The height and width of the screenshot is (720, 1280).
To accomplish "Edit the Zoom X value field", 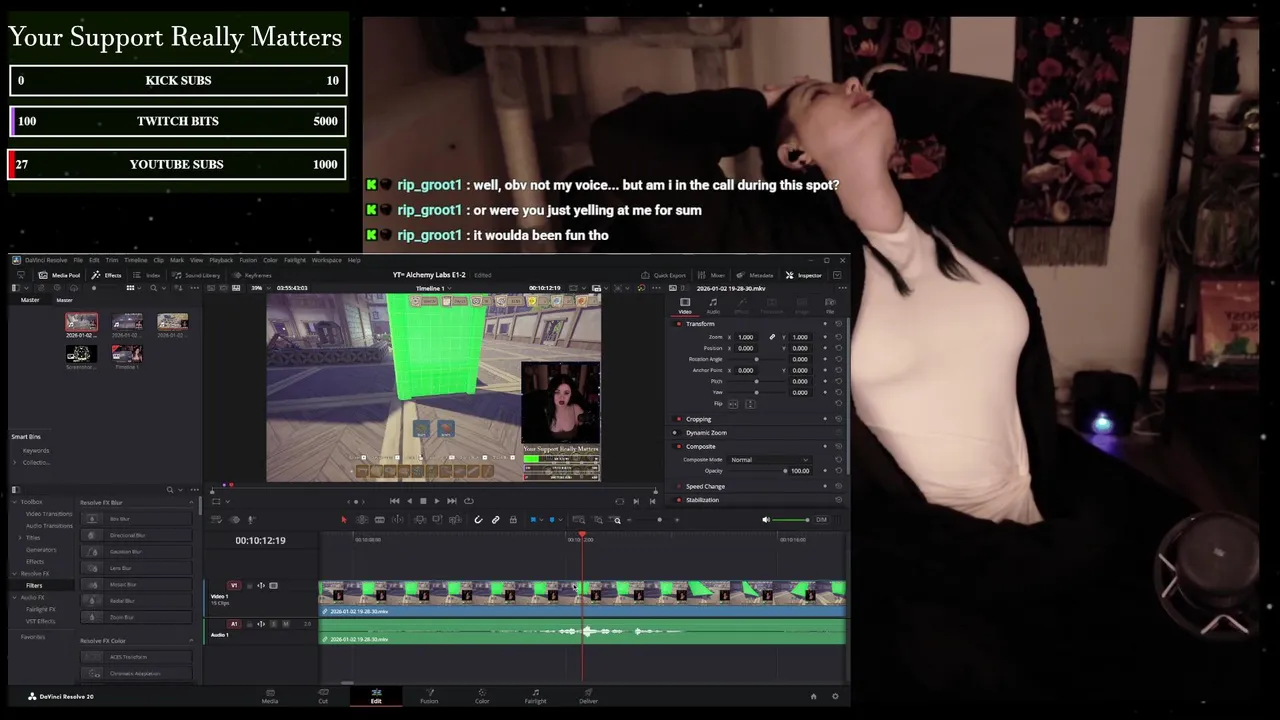I will [745, 337].
